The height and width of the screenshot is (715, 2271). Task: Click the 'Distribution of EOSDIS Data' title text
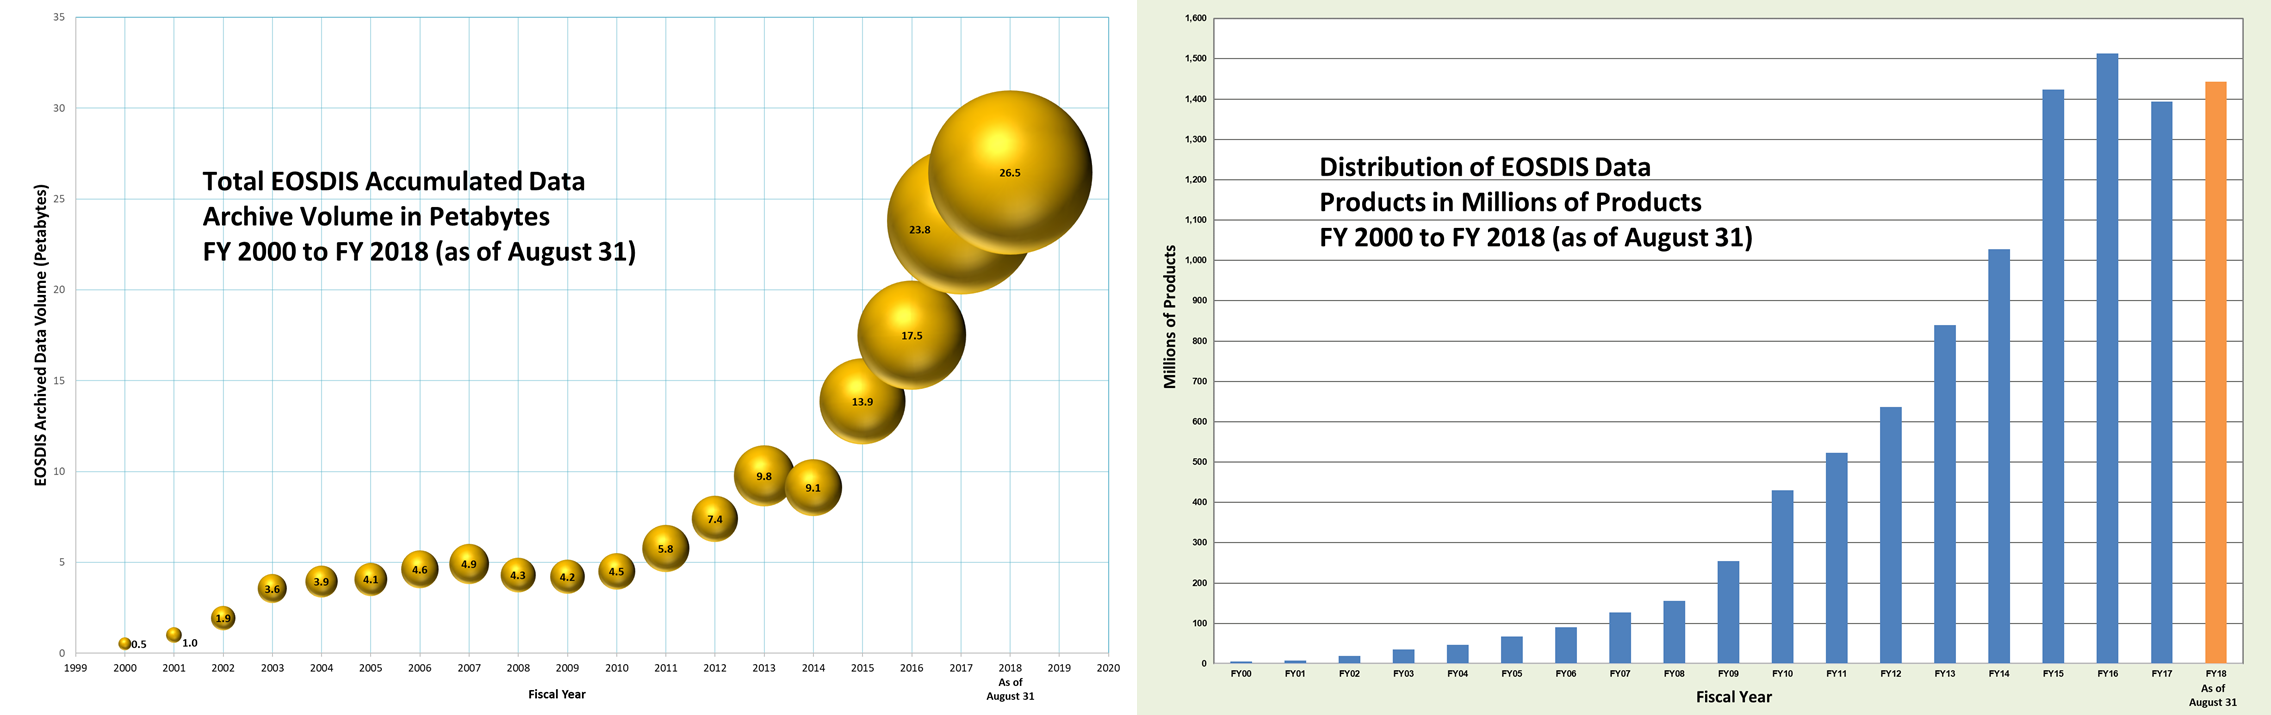[x=1485, y=167]
